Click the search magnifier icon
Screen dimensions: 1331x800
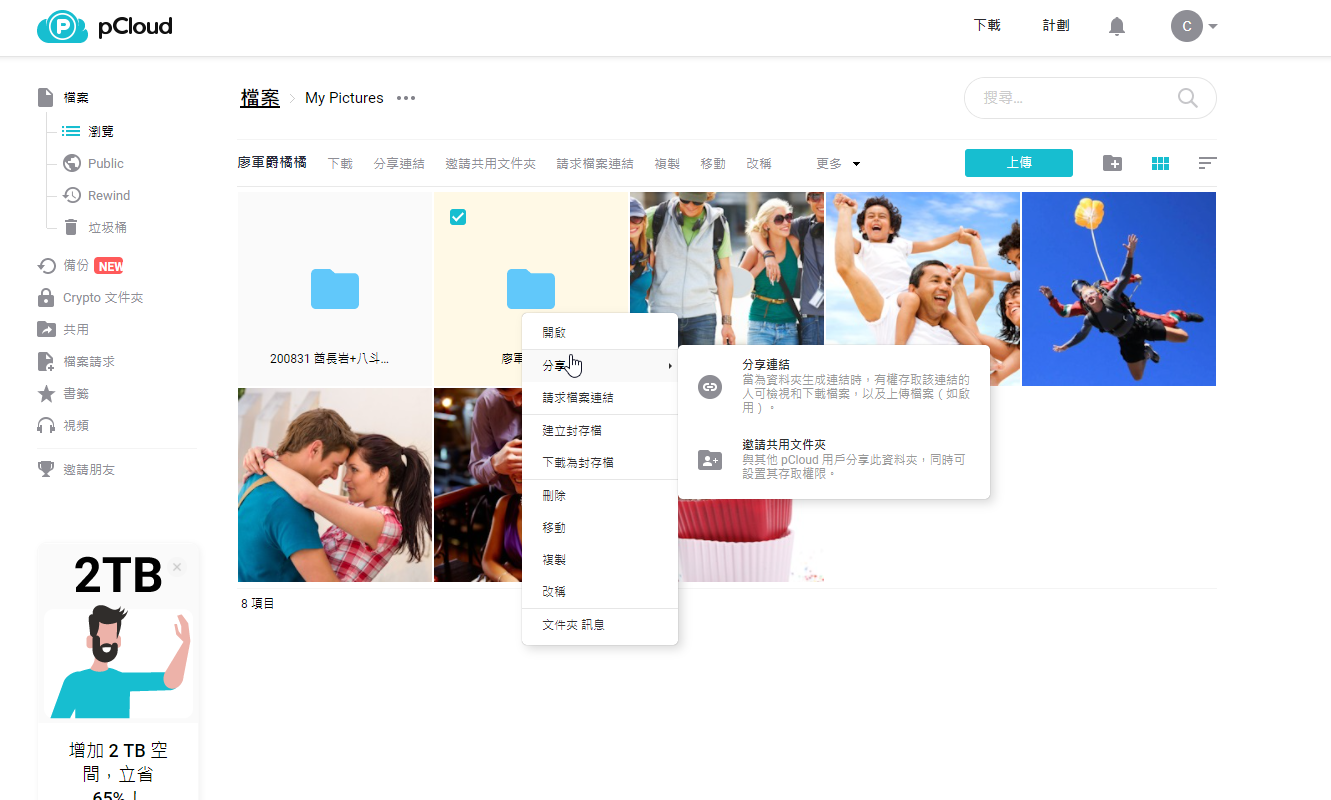(x=1187, y=98)
